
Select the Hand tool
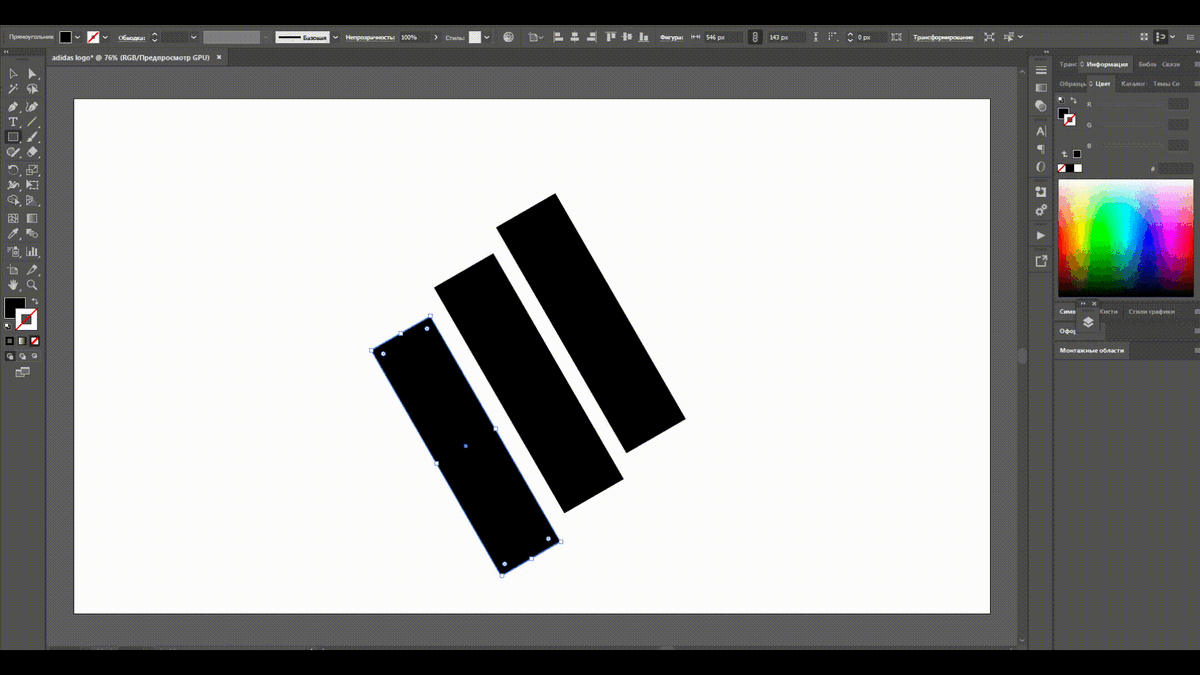click(13, 286)
